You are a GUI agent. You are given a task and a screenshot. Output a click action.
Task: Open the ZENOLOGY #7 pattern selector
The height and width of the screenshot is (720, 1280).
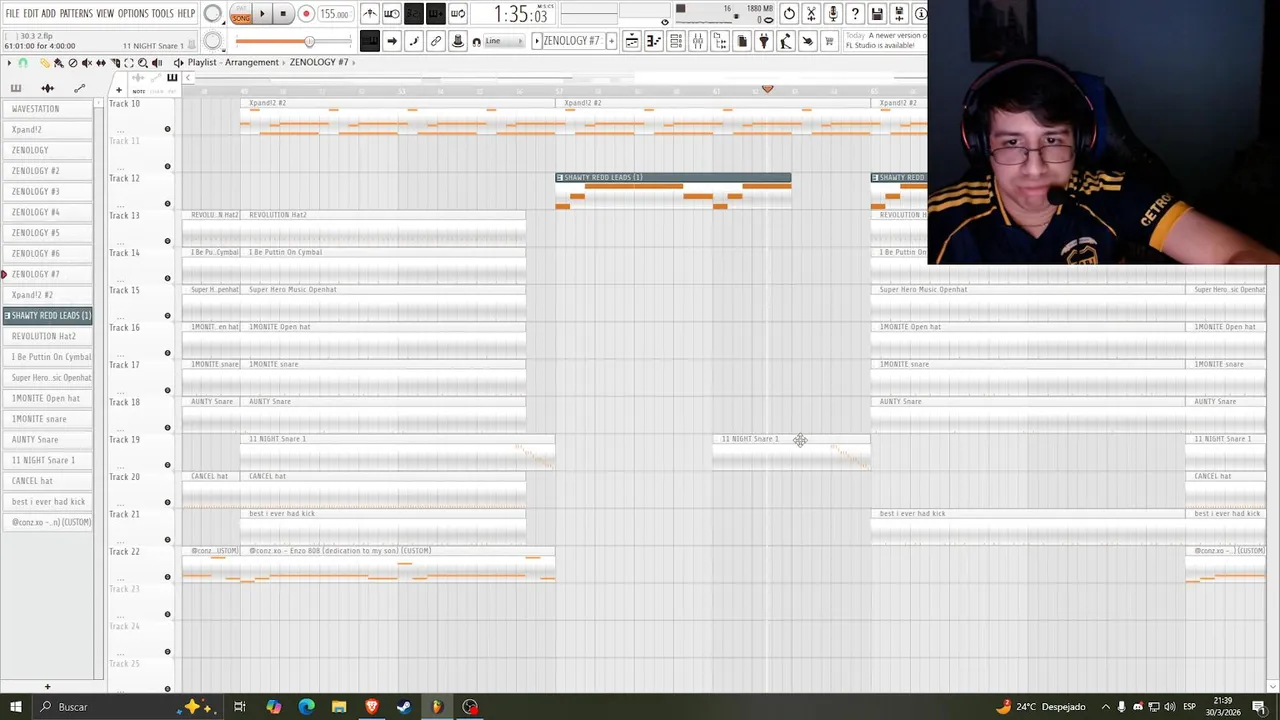[x=574, y=41]
